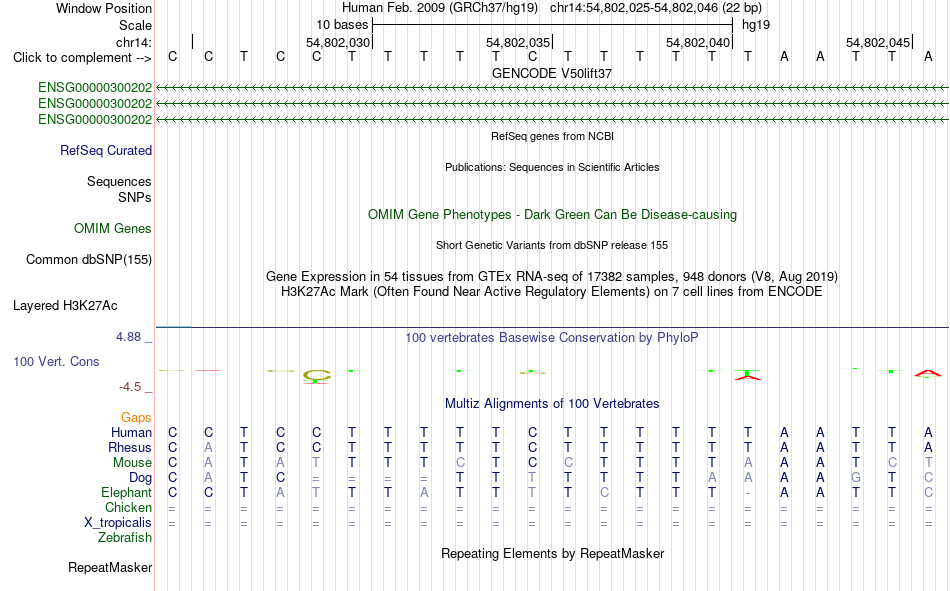This screenshot has width=950, height=591.
Task: Select the Dog alignment row label
Action: tap(140, 478)
